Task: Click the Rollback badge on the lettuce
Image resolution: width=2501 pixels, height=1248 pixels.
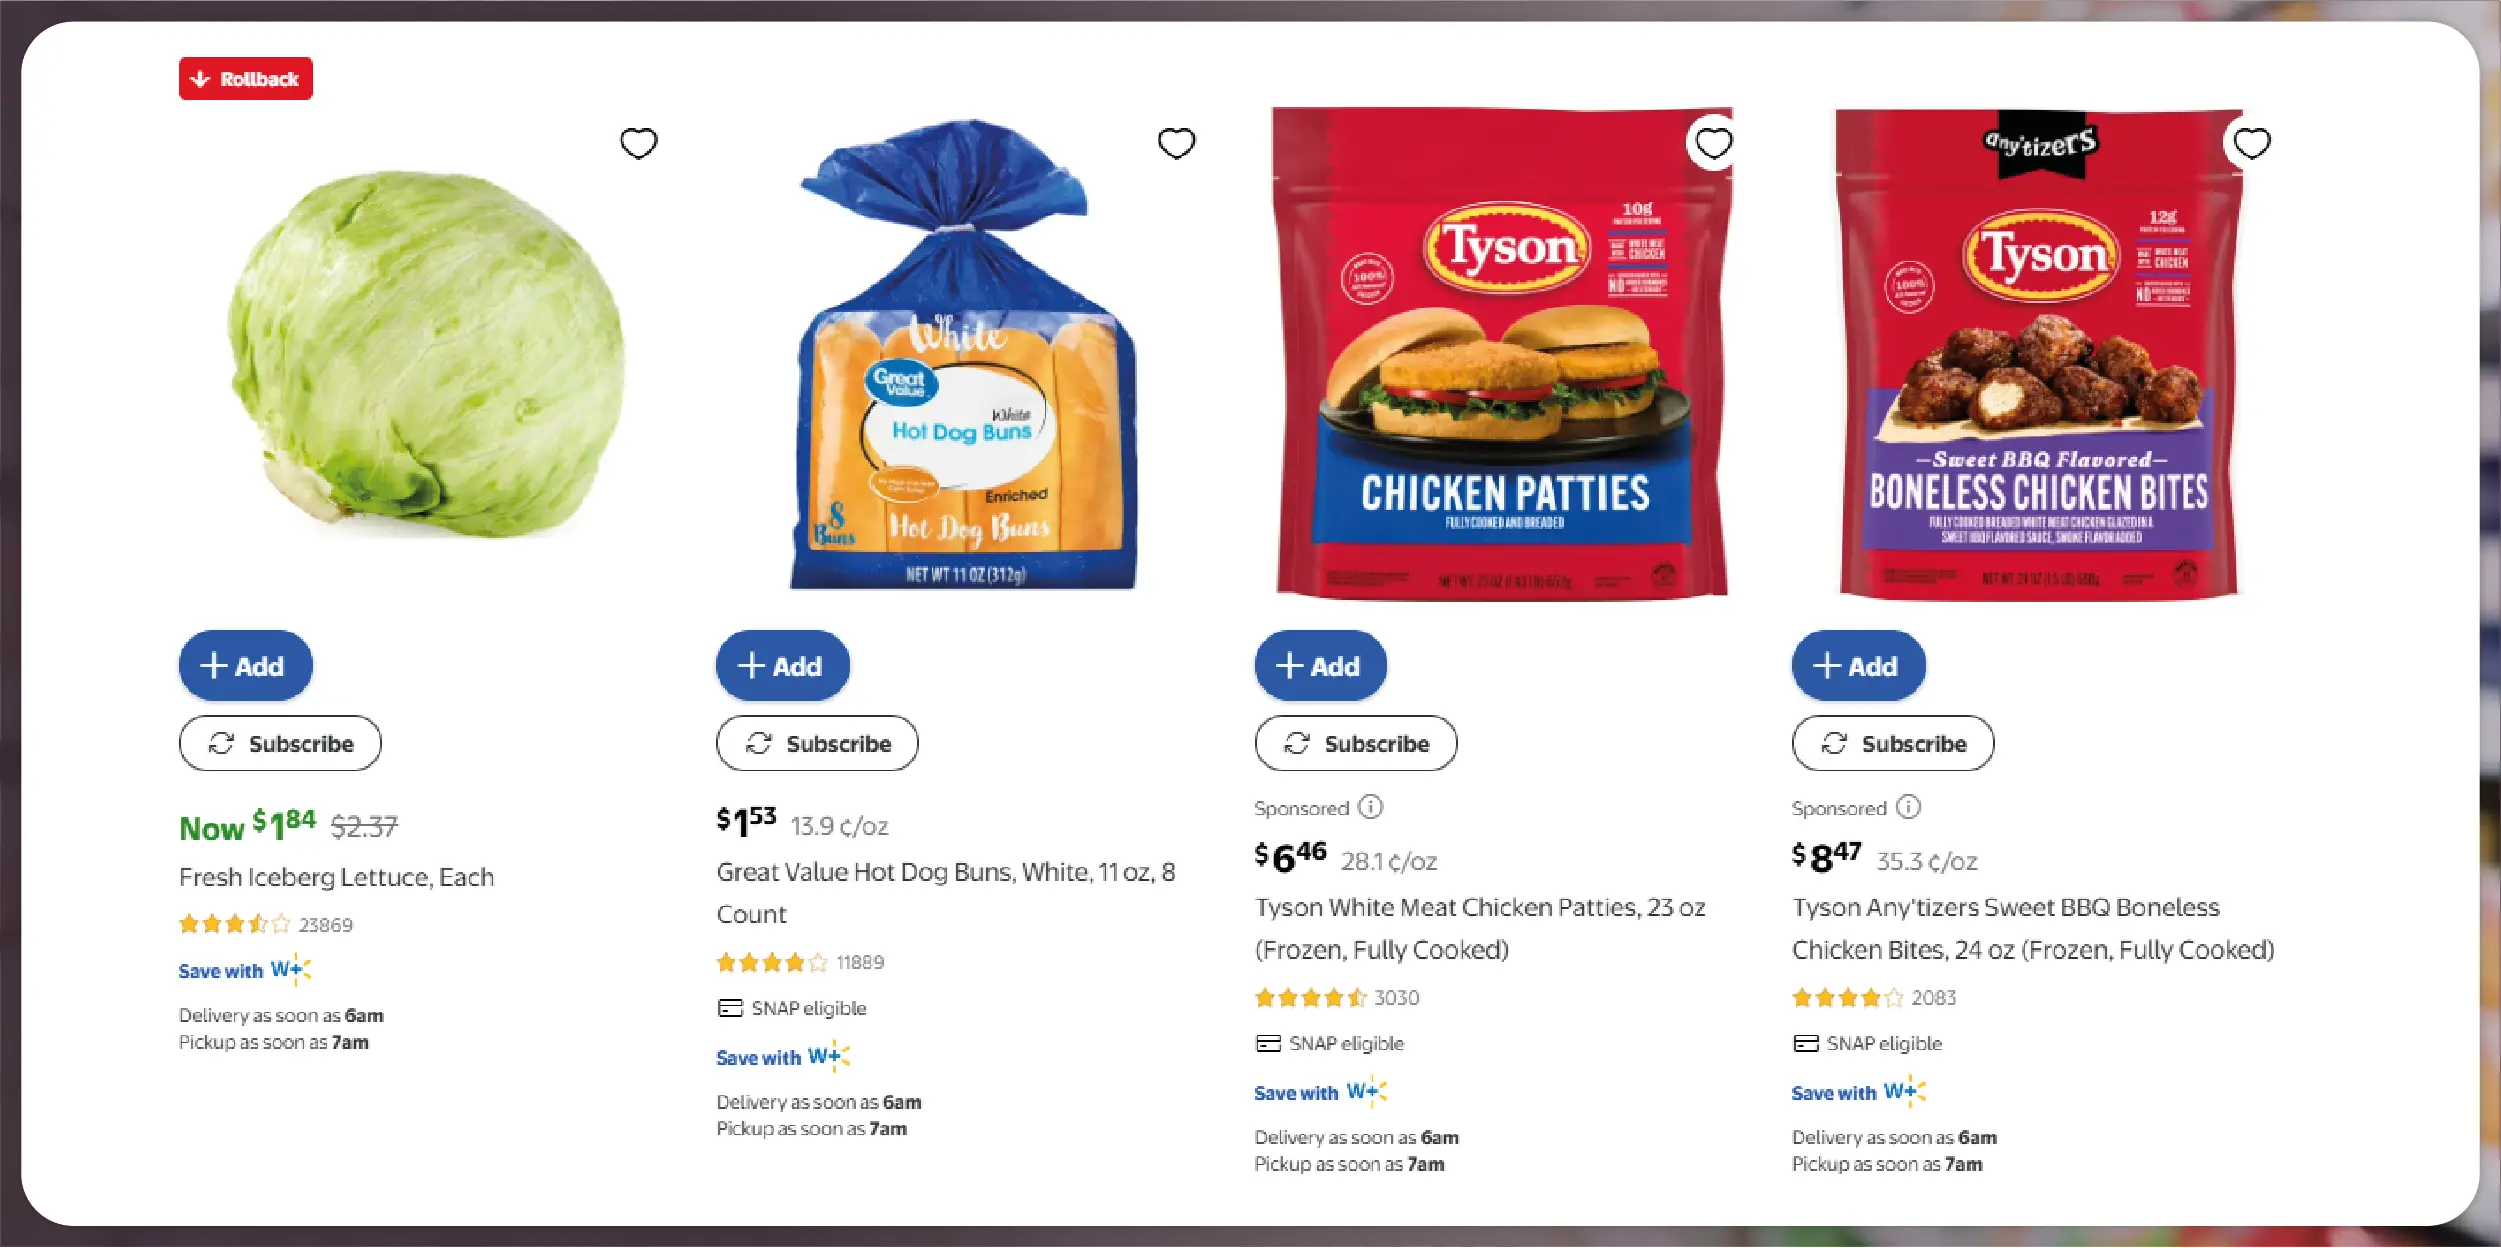Action: tap(246, 79)
